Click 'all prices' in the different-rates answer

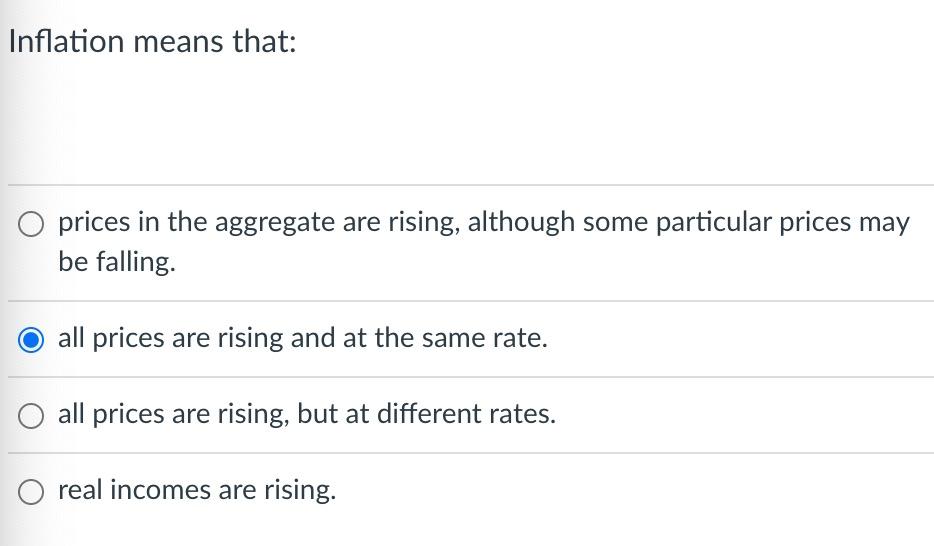(111, 414)
